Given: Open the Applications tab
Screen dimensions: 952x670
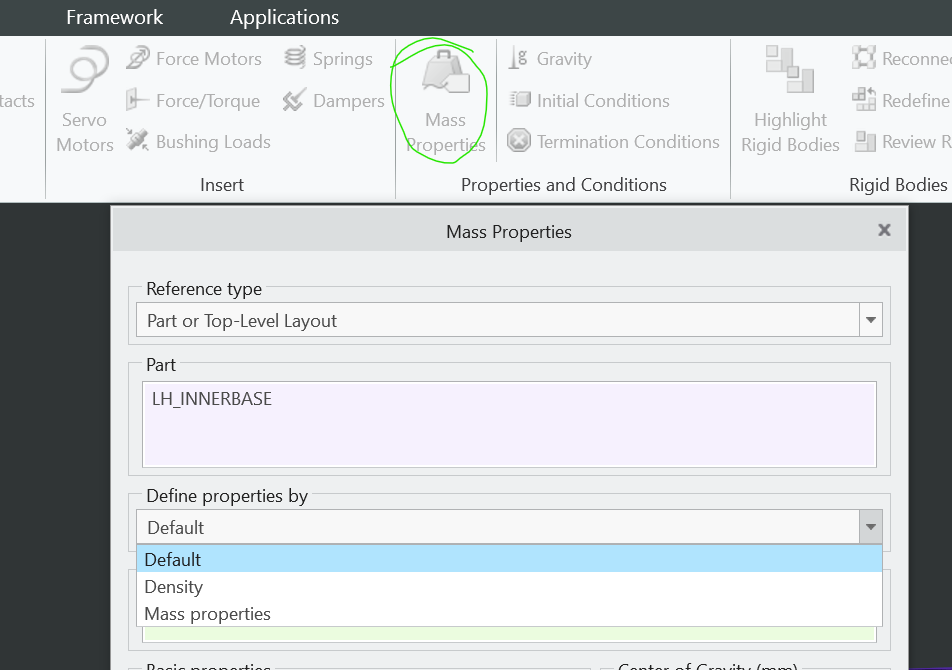Looking at the screenshot, I should (x=284, y=17).
